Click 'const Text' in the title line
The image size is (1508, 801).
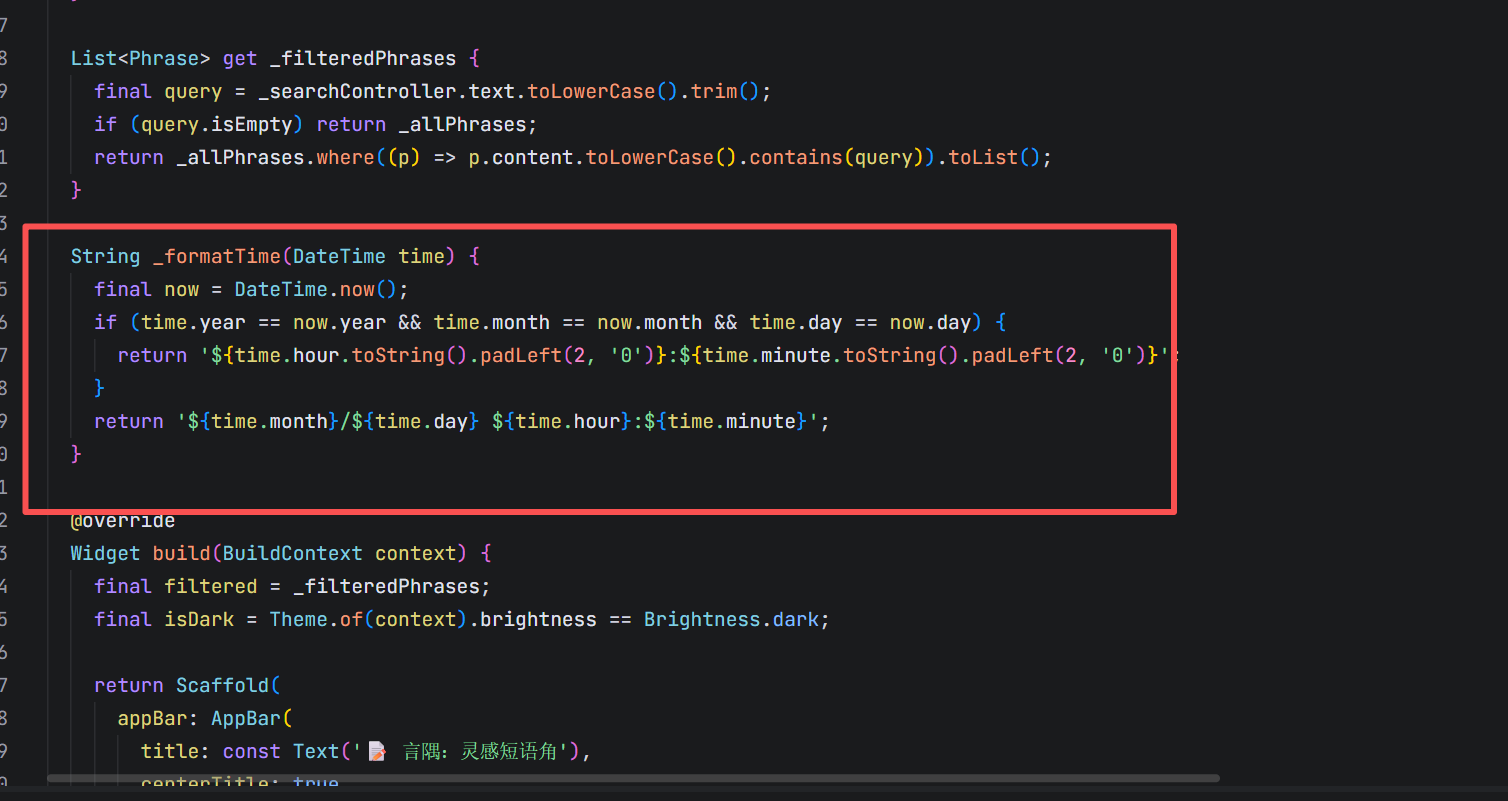pyautogui.click(x=281, y=751)
